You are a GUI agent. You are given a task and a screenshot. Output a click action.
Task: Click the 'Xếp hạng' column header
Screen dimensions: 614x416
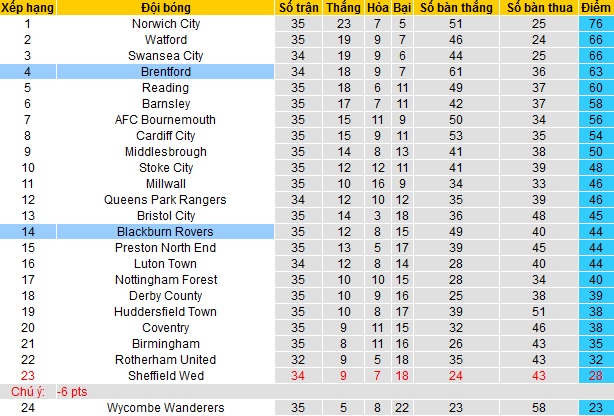[x=27, y=8]
